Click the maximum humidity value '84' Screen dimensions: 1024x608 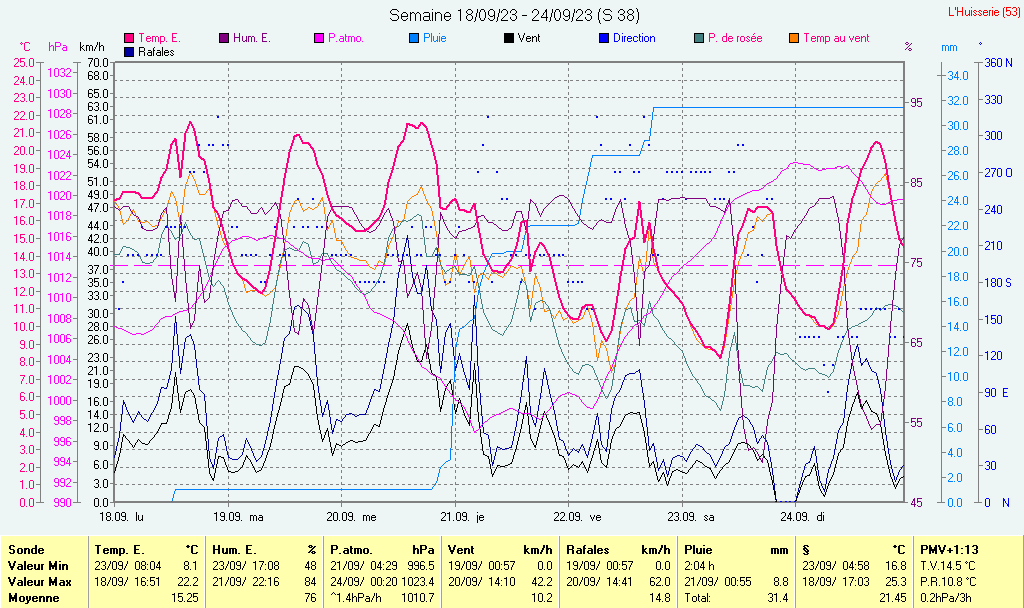(310, 582)
